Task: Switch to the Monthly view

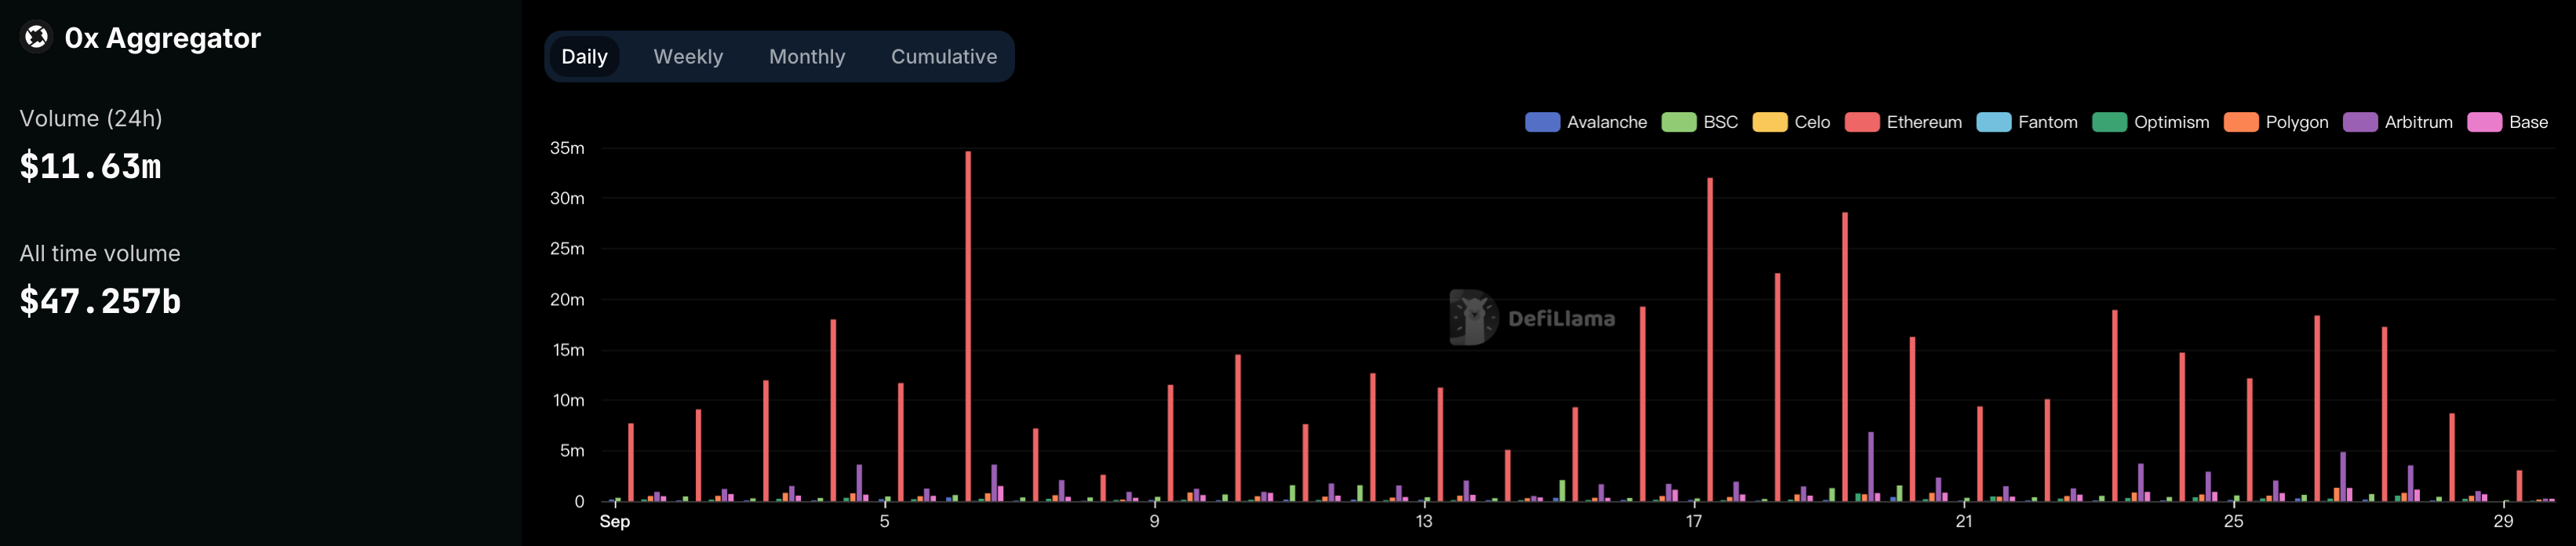Action: pos(806,57)
